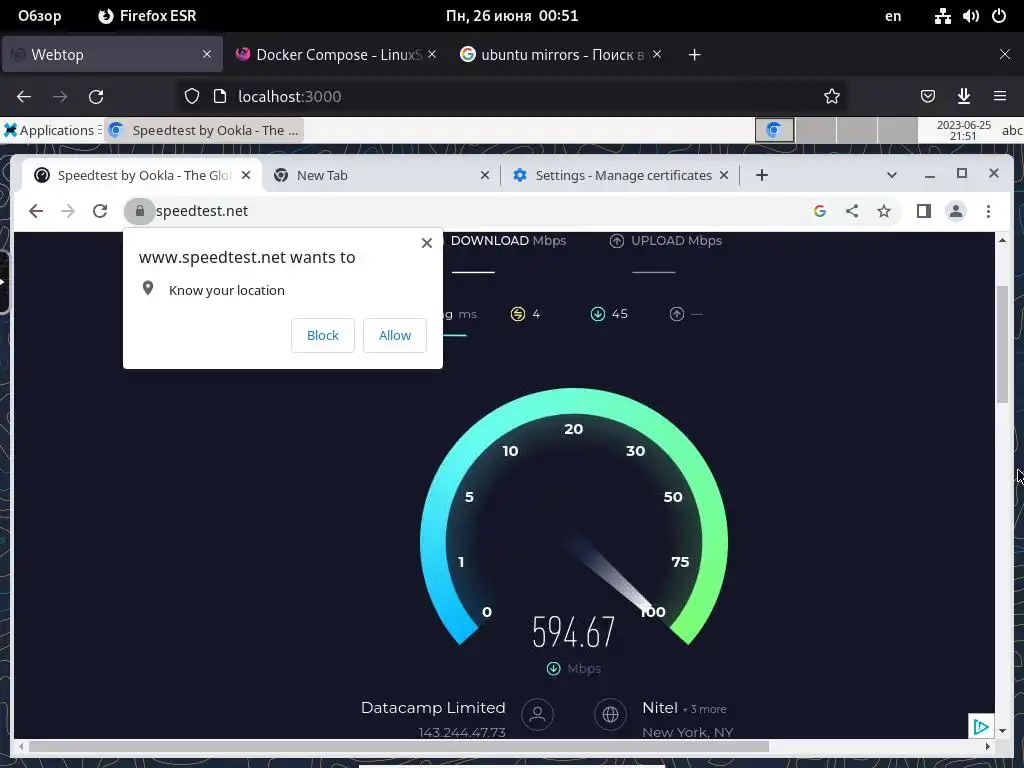This screenshot has height=768, width=1024.
Task: Switch to New Tab in Chrome
Action: coord(381,175)
